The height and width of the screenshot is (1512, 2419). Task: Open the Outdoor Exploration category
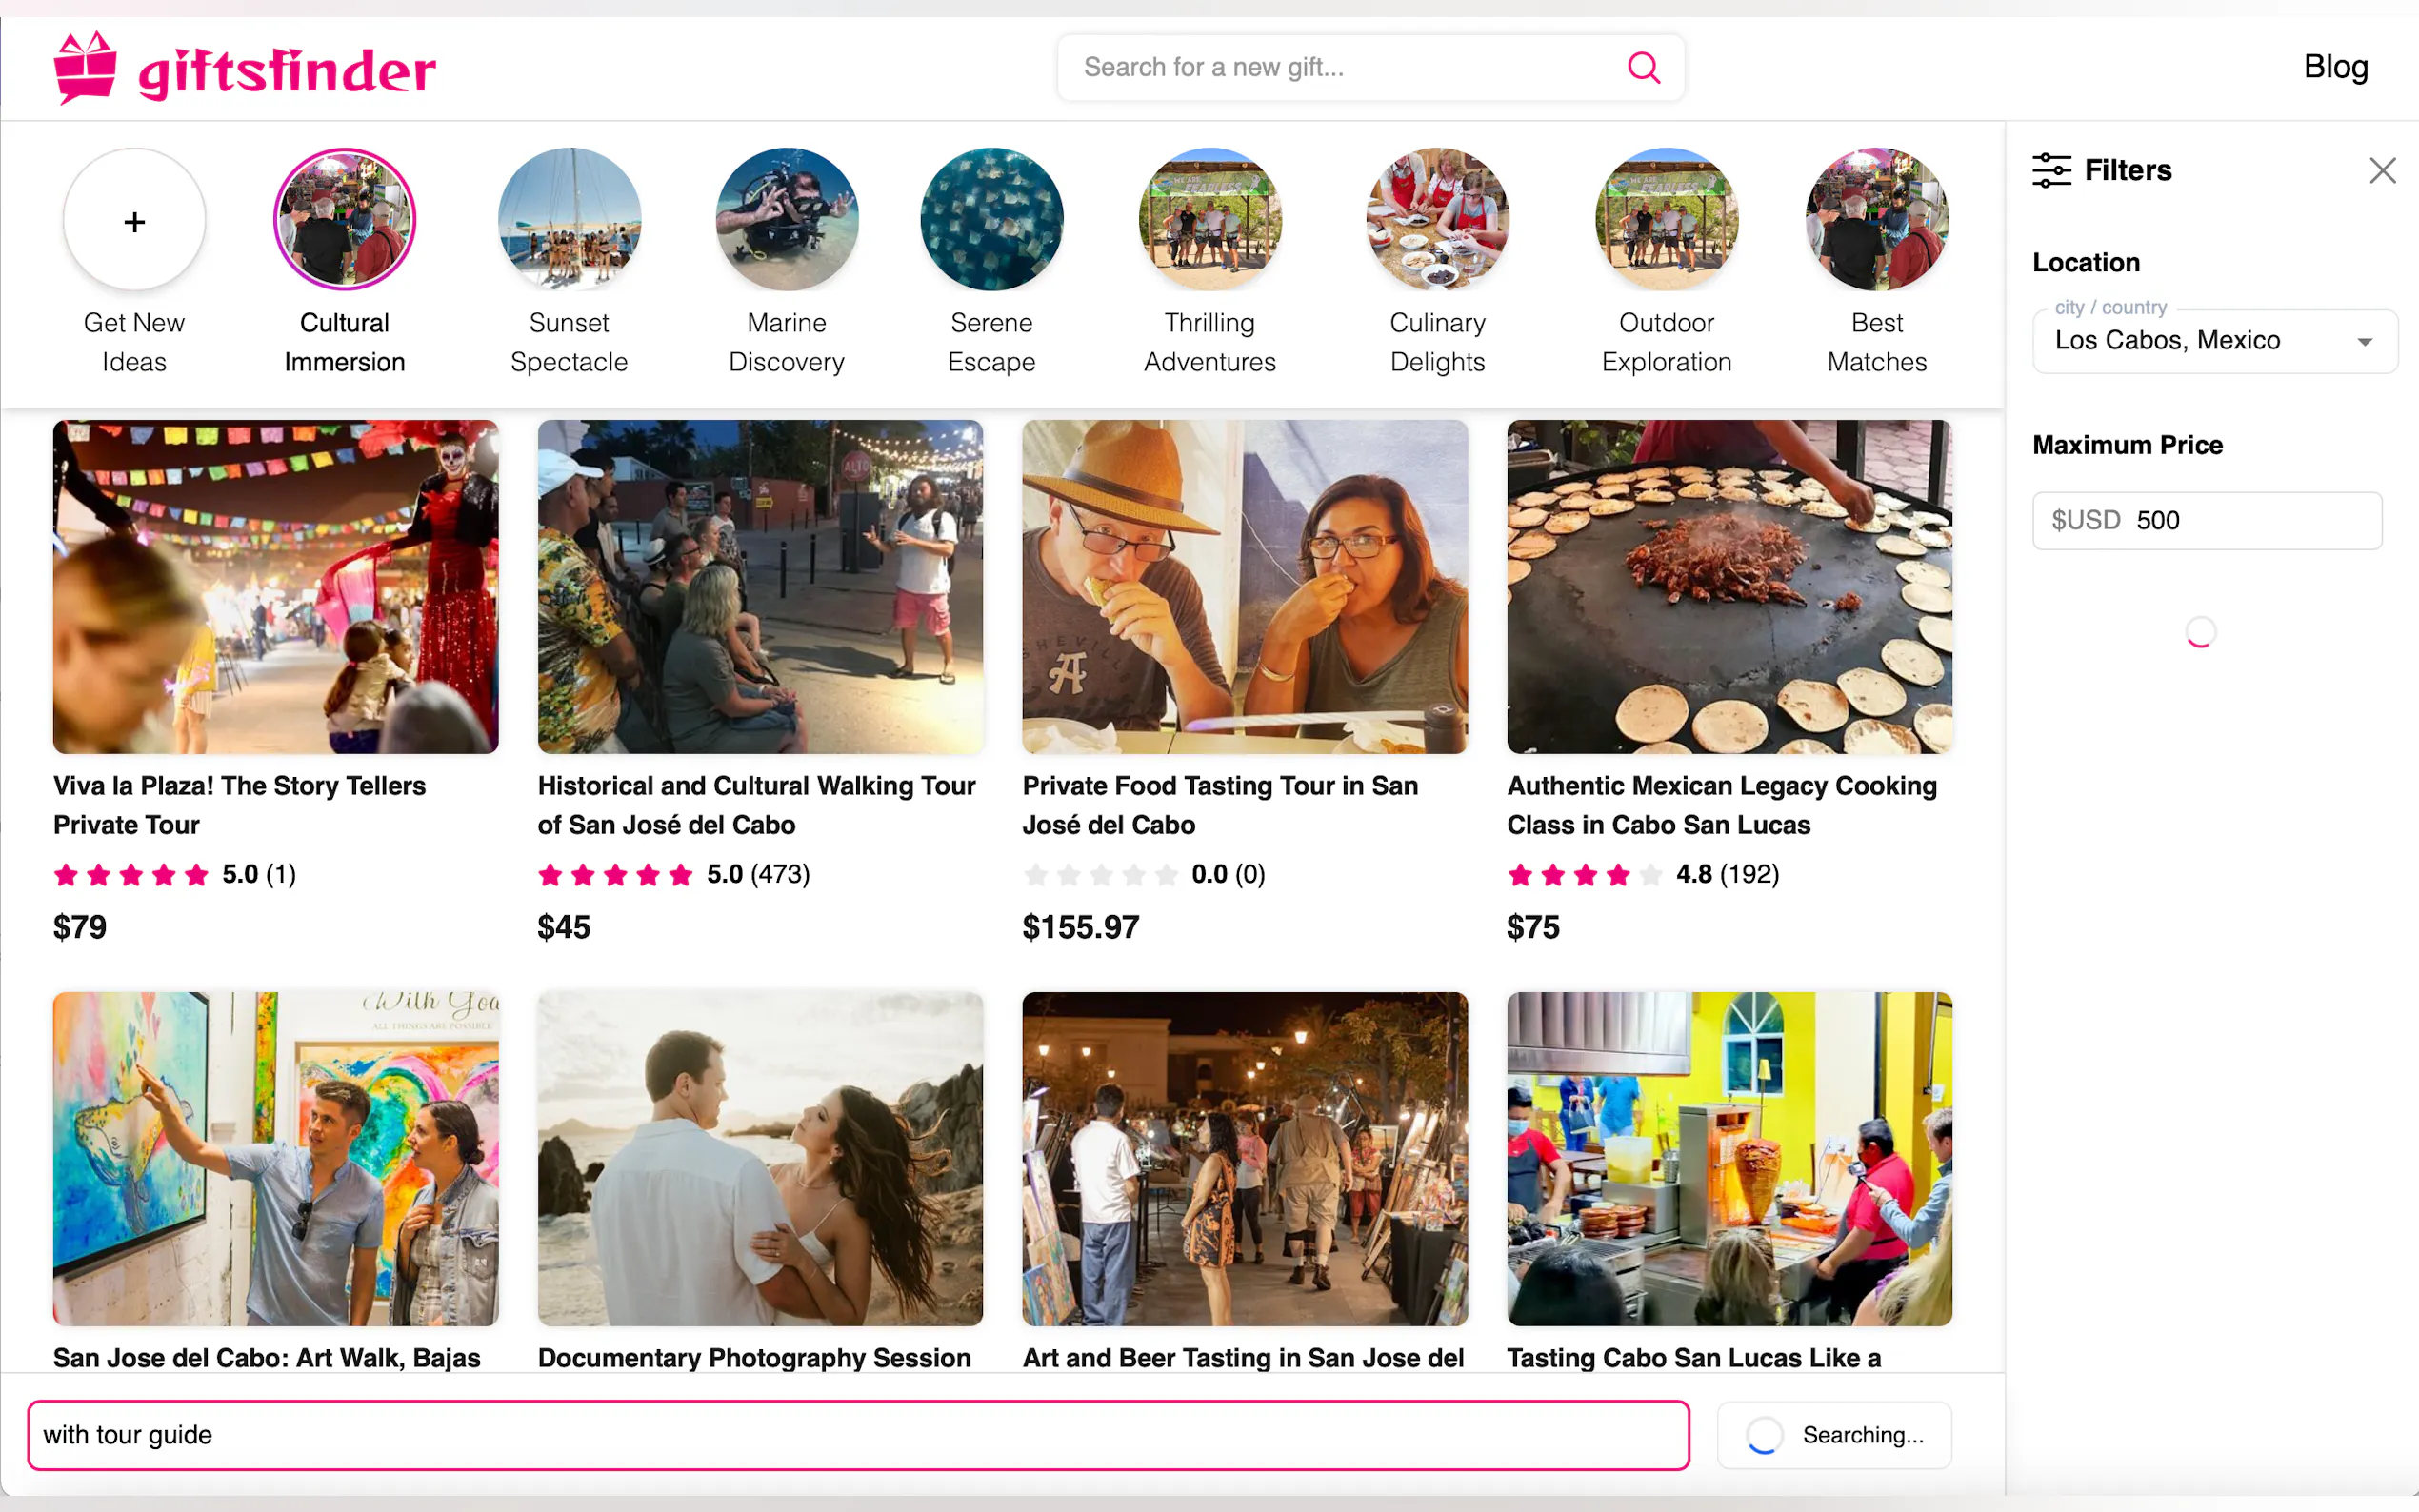pyautogui.click(x=1666, y=221)
